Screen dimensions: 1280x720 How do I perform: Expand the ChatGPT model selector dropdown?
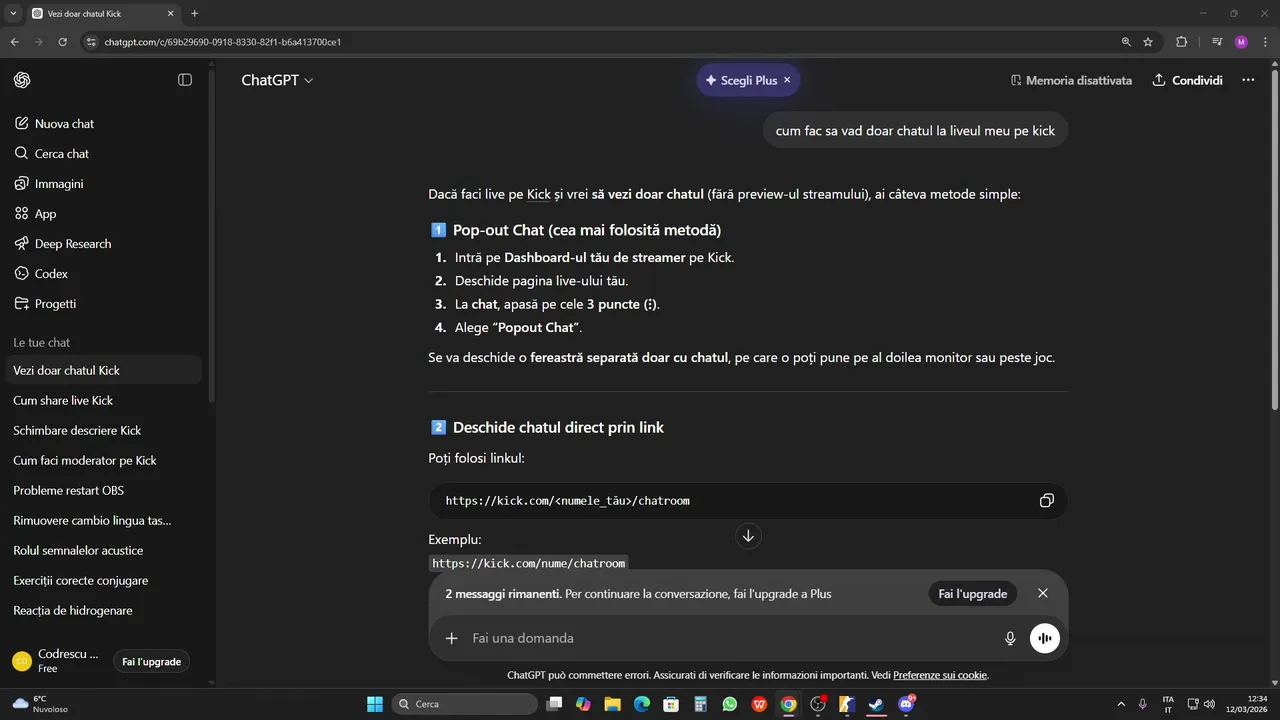point(277,80)
